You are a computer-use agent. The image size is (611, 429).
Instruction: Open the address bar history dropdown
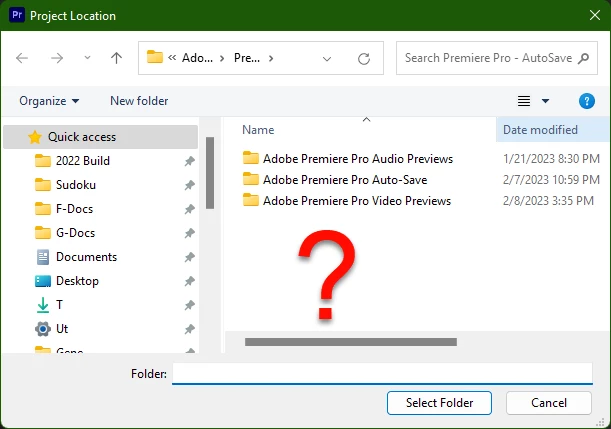(x=327, y=59)
